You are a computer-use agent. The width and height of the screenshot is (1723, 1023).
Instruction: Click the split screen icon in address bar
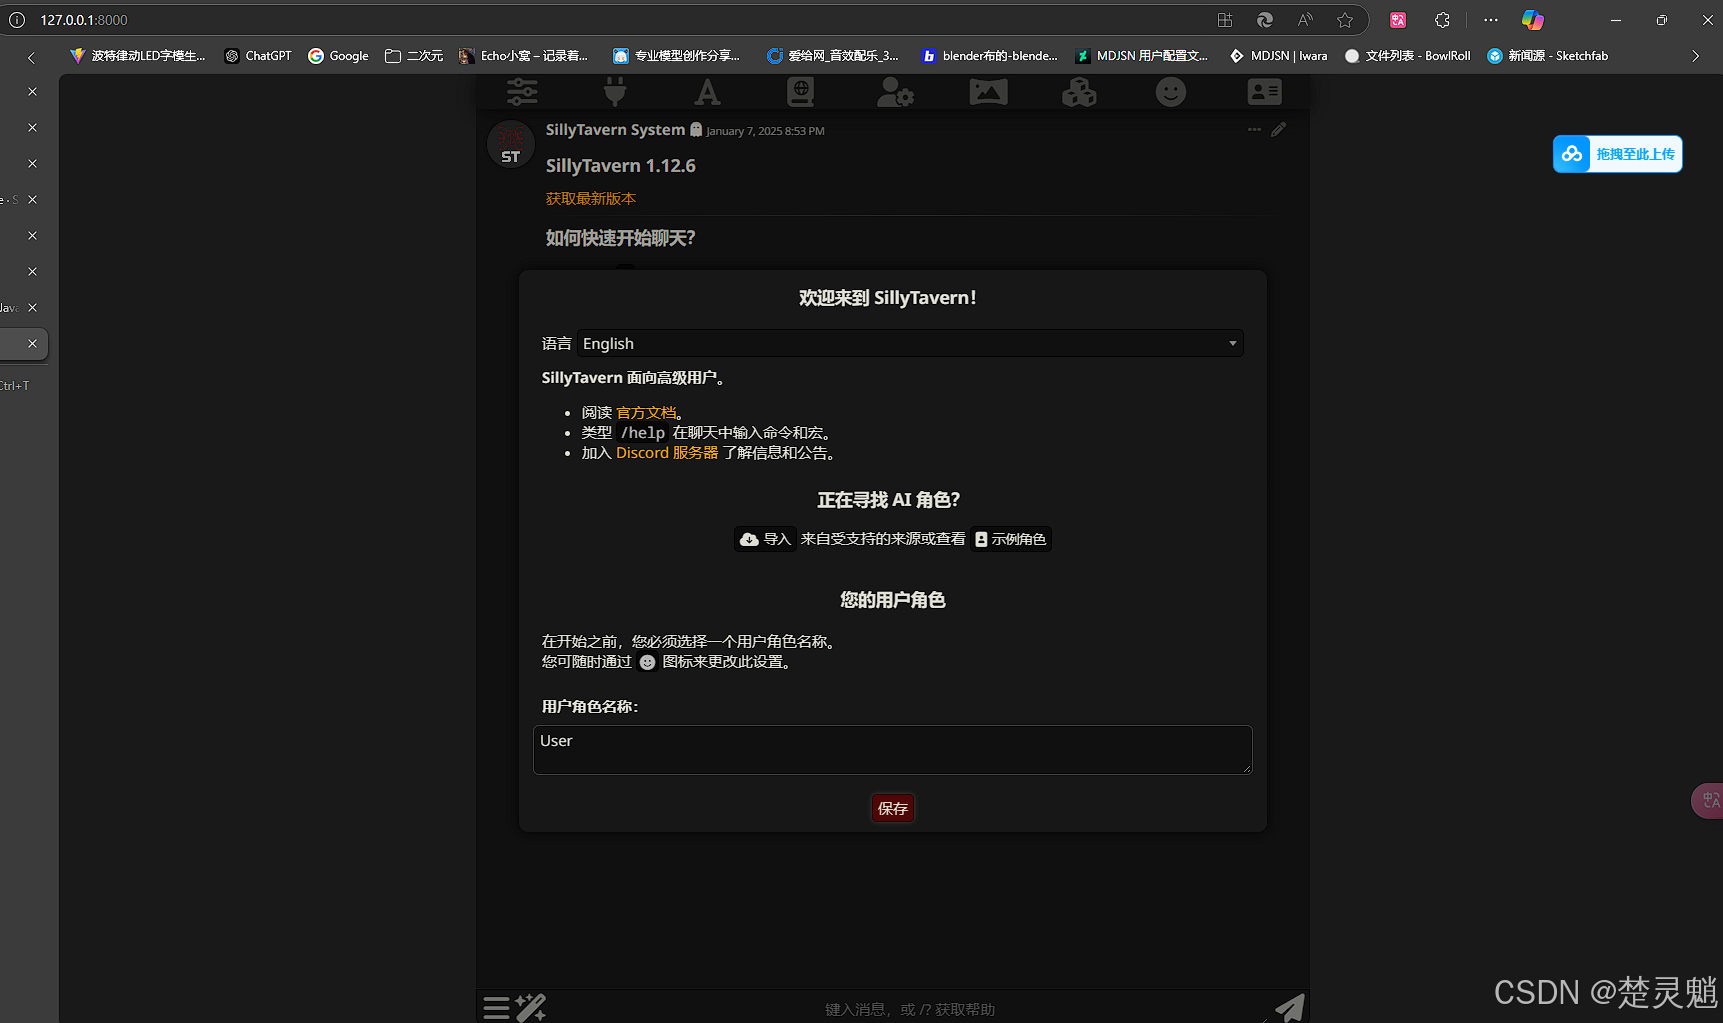[x=1225, y=20]
